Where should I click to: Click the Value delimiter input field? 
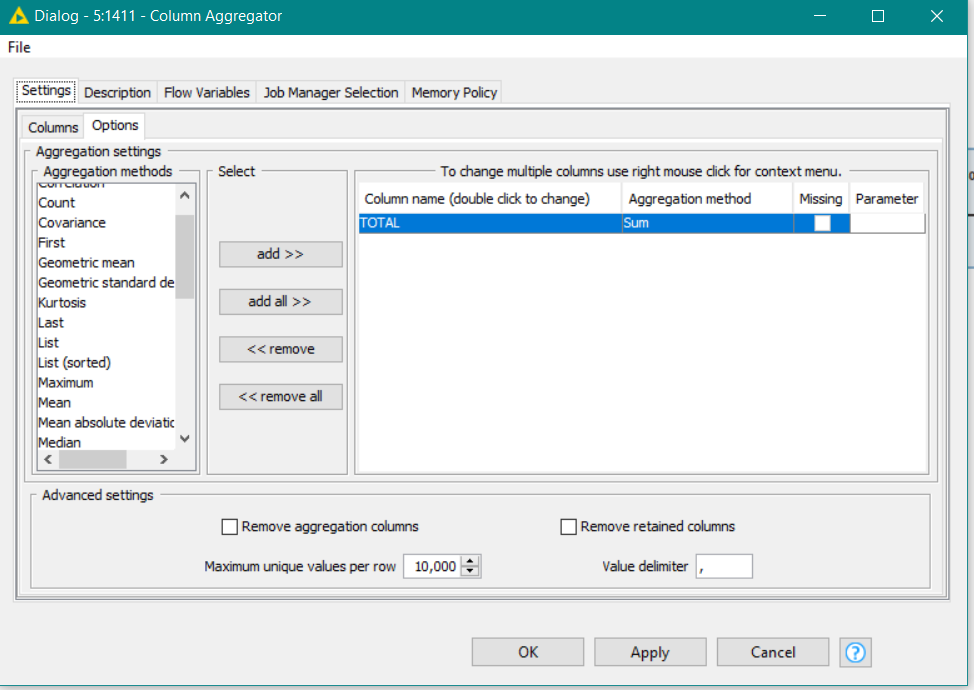point(723,566)
